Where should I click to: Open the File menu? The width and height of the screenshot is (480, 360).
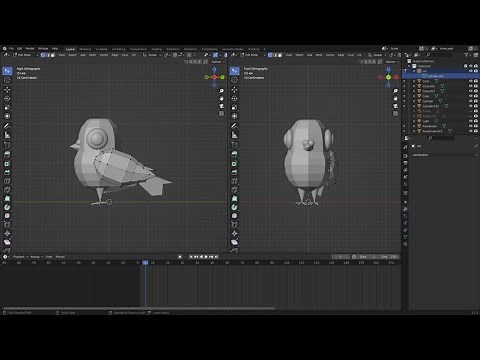[11, 48]
